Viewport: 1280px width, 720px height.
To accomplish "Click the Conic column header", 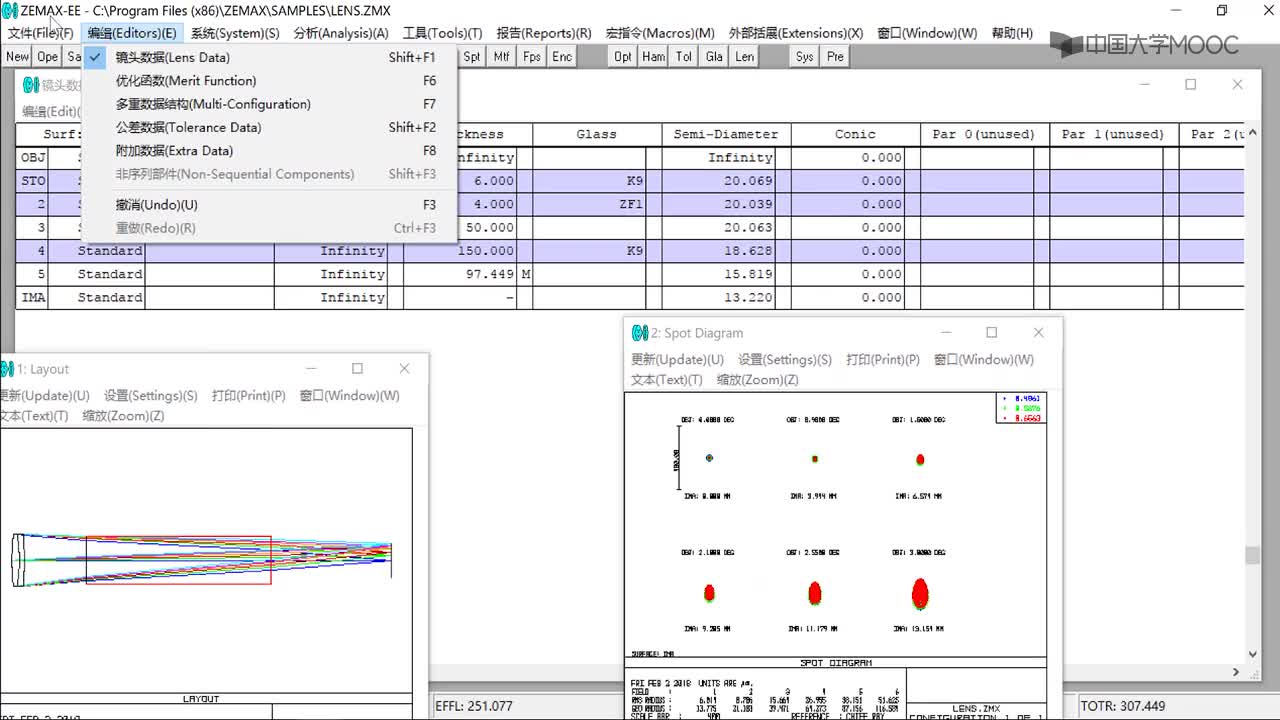I will (x=855, y=134).
